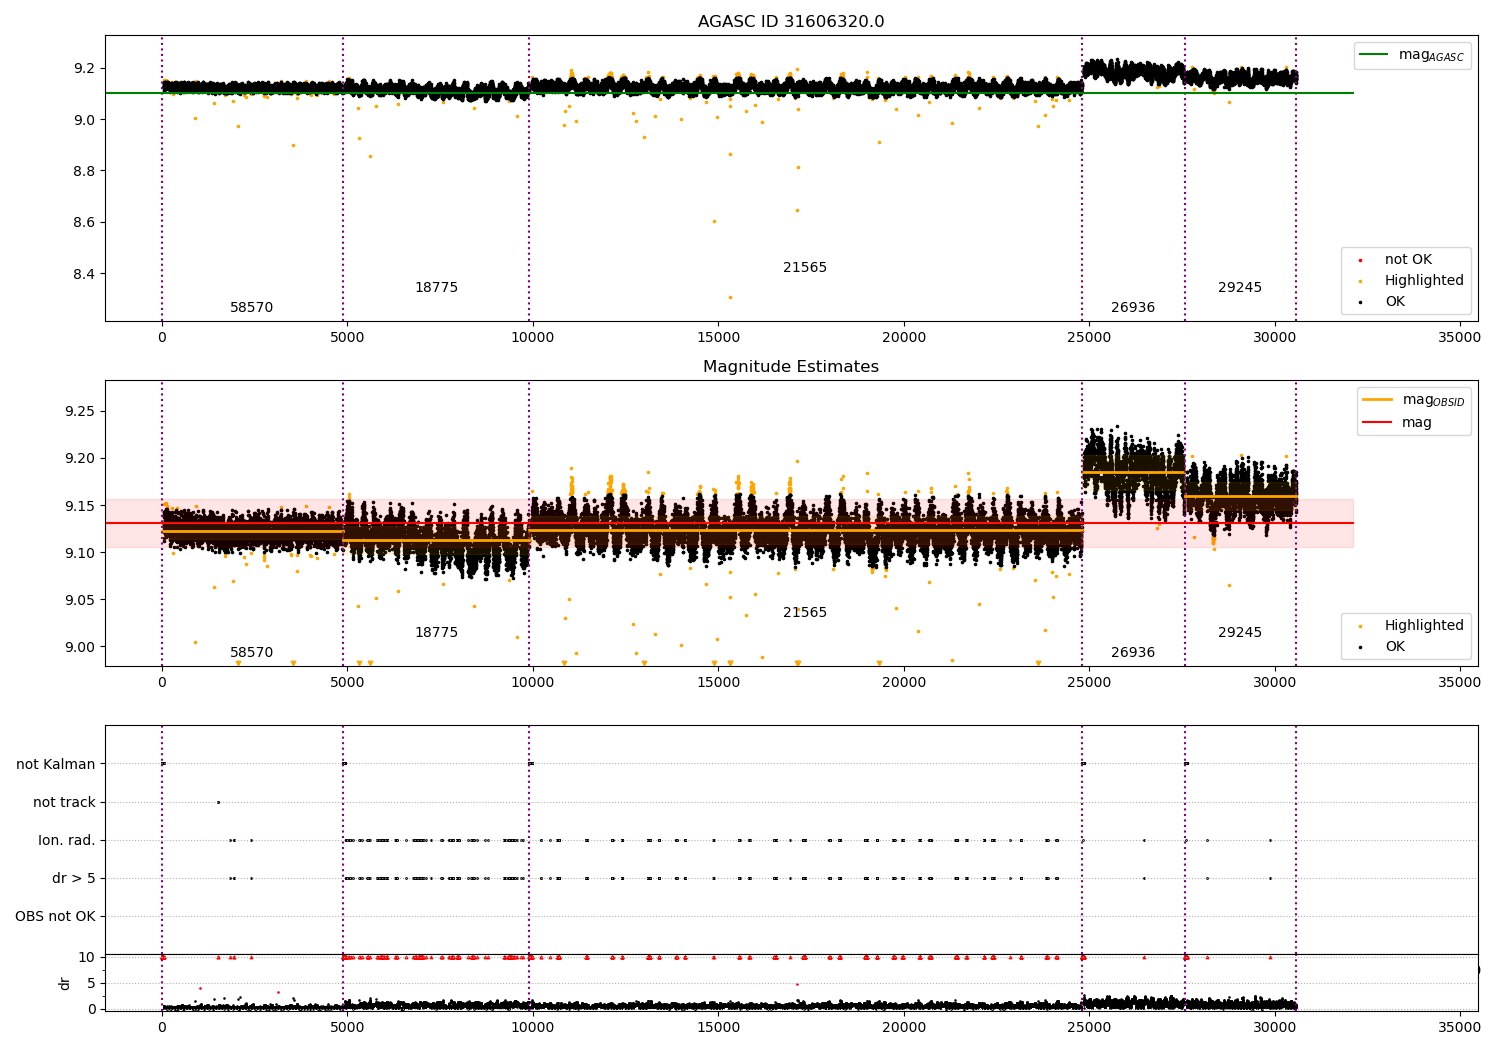This screenshot has width=1500, height=1050.
Task: Click the red line sample beside the 'mag' legend entry
Action: click(1378, 423)
